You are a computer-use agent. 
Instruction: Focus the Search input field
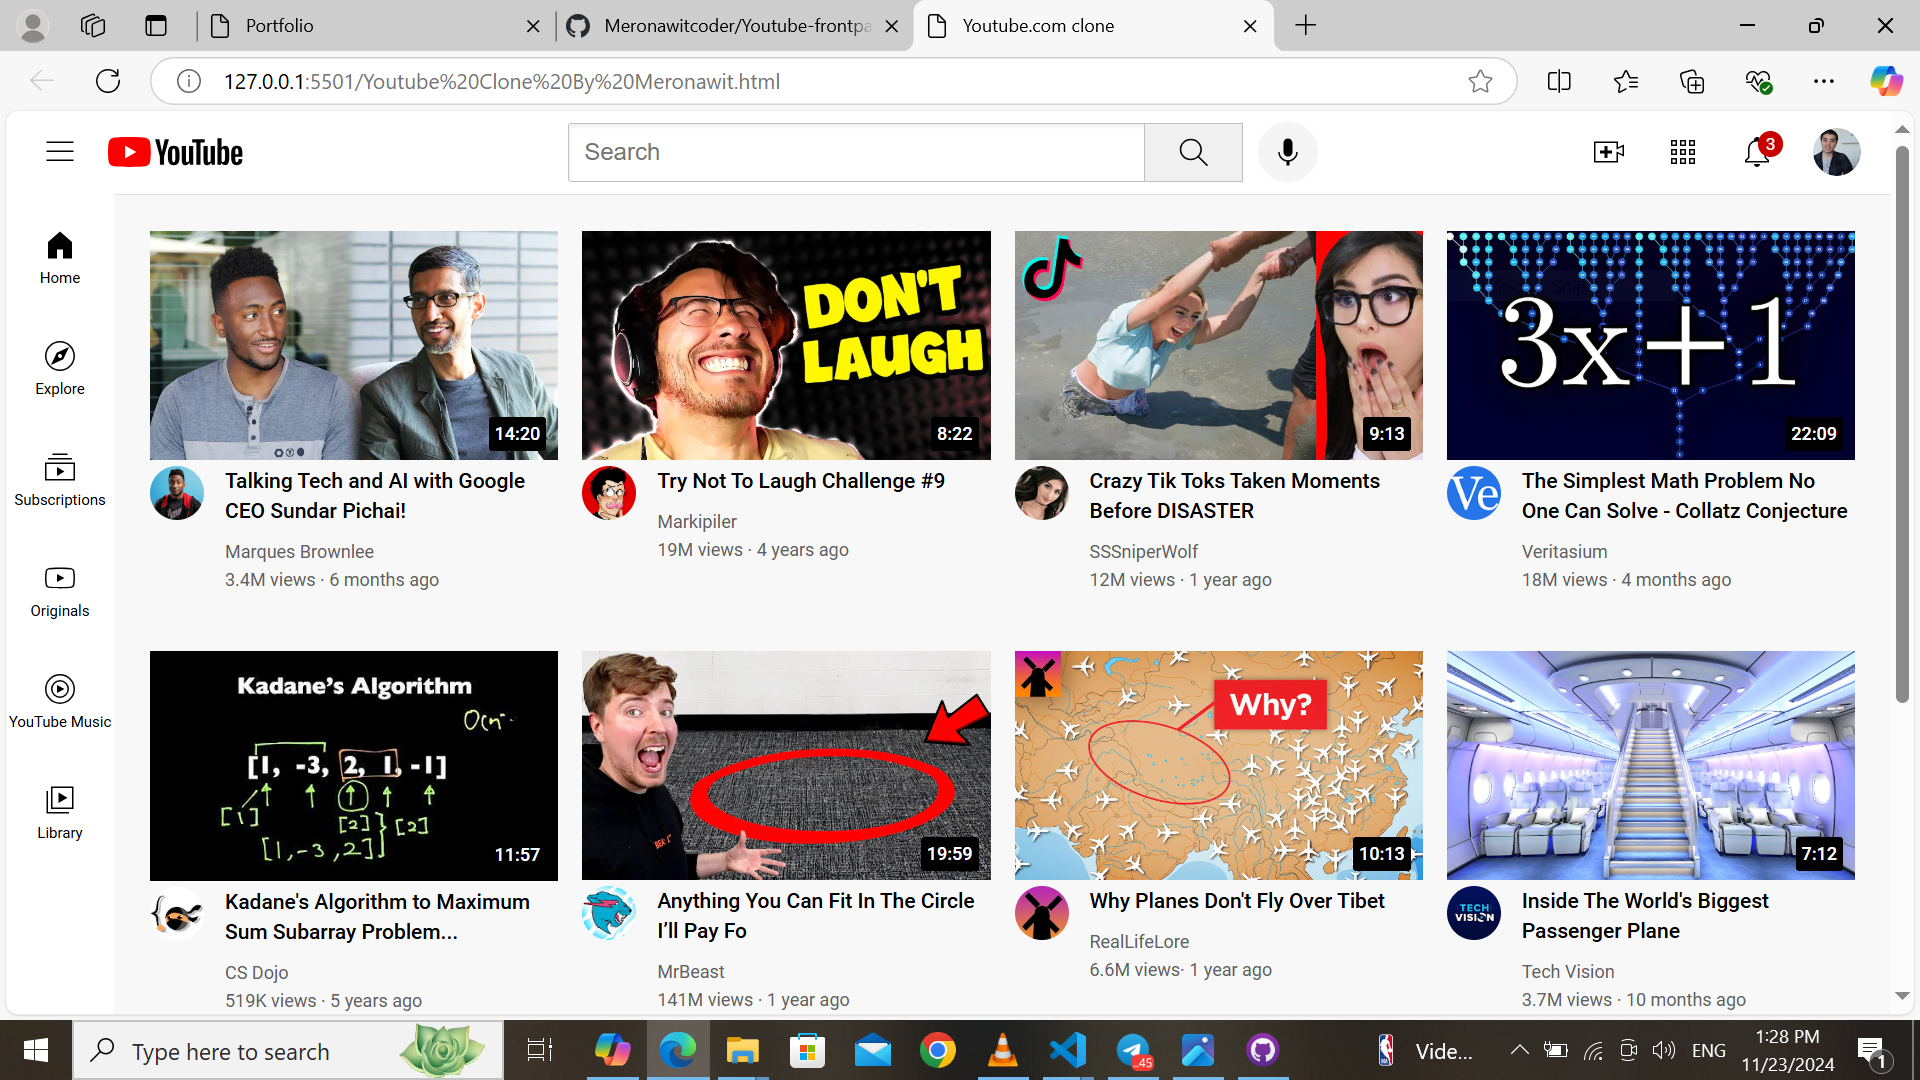[856, 152]
